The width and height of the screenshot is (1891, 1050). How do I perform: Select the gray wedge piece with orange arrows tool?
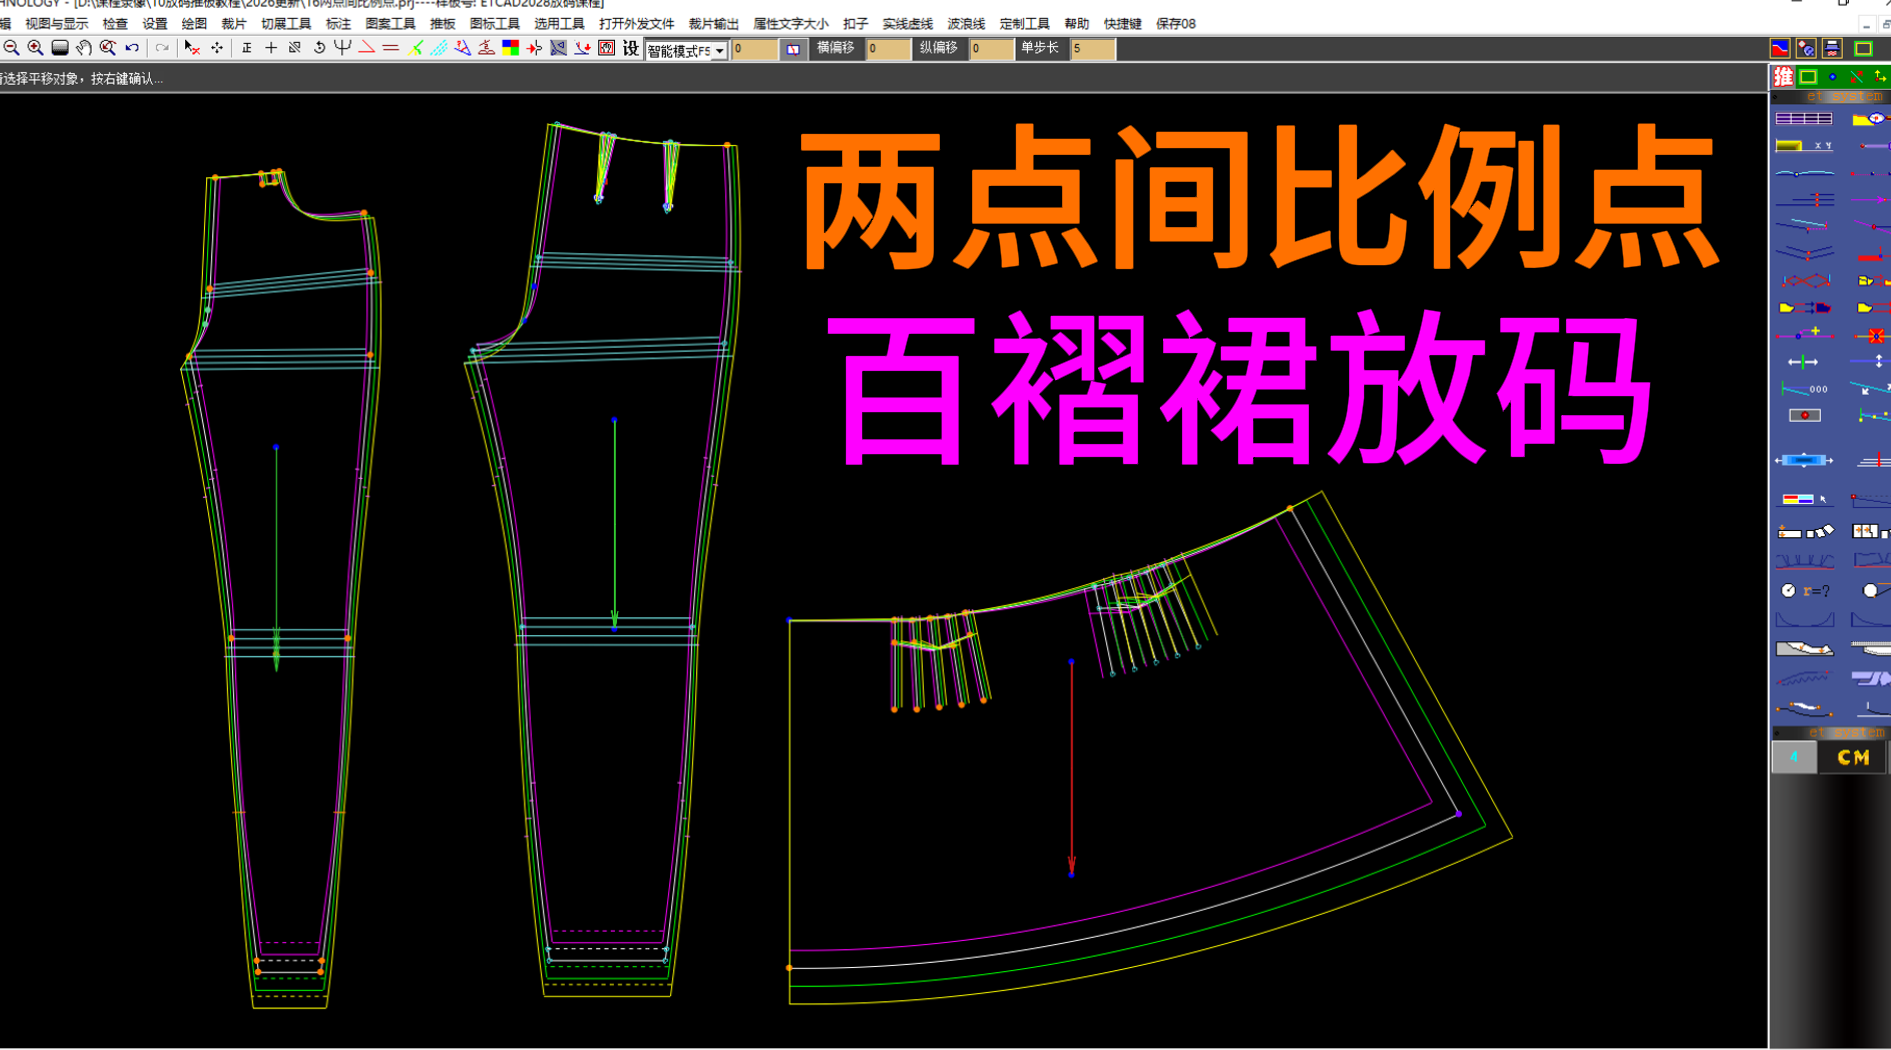[1804, 649]
